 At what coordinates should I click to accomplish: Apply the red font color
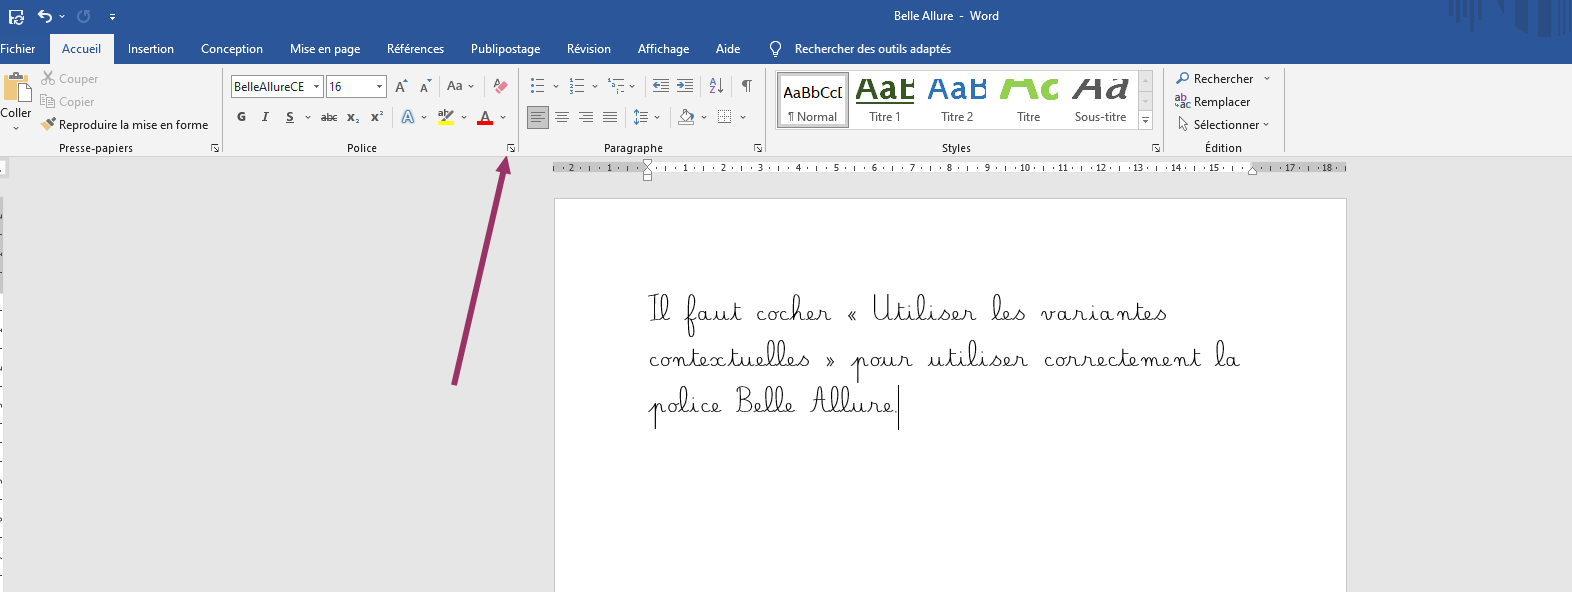[485, 117]
